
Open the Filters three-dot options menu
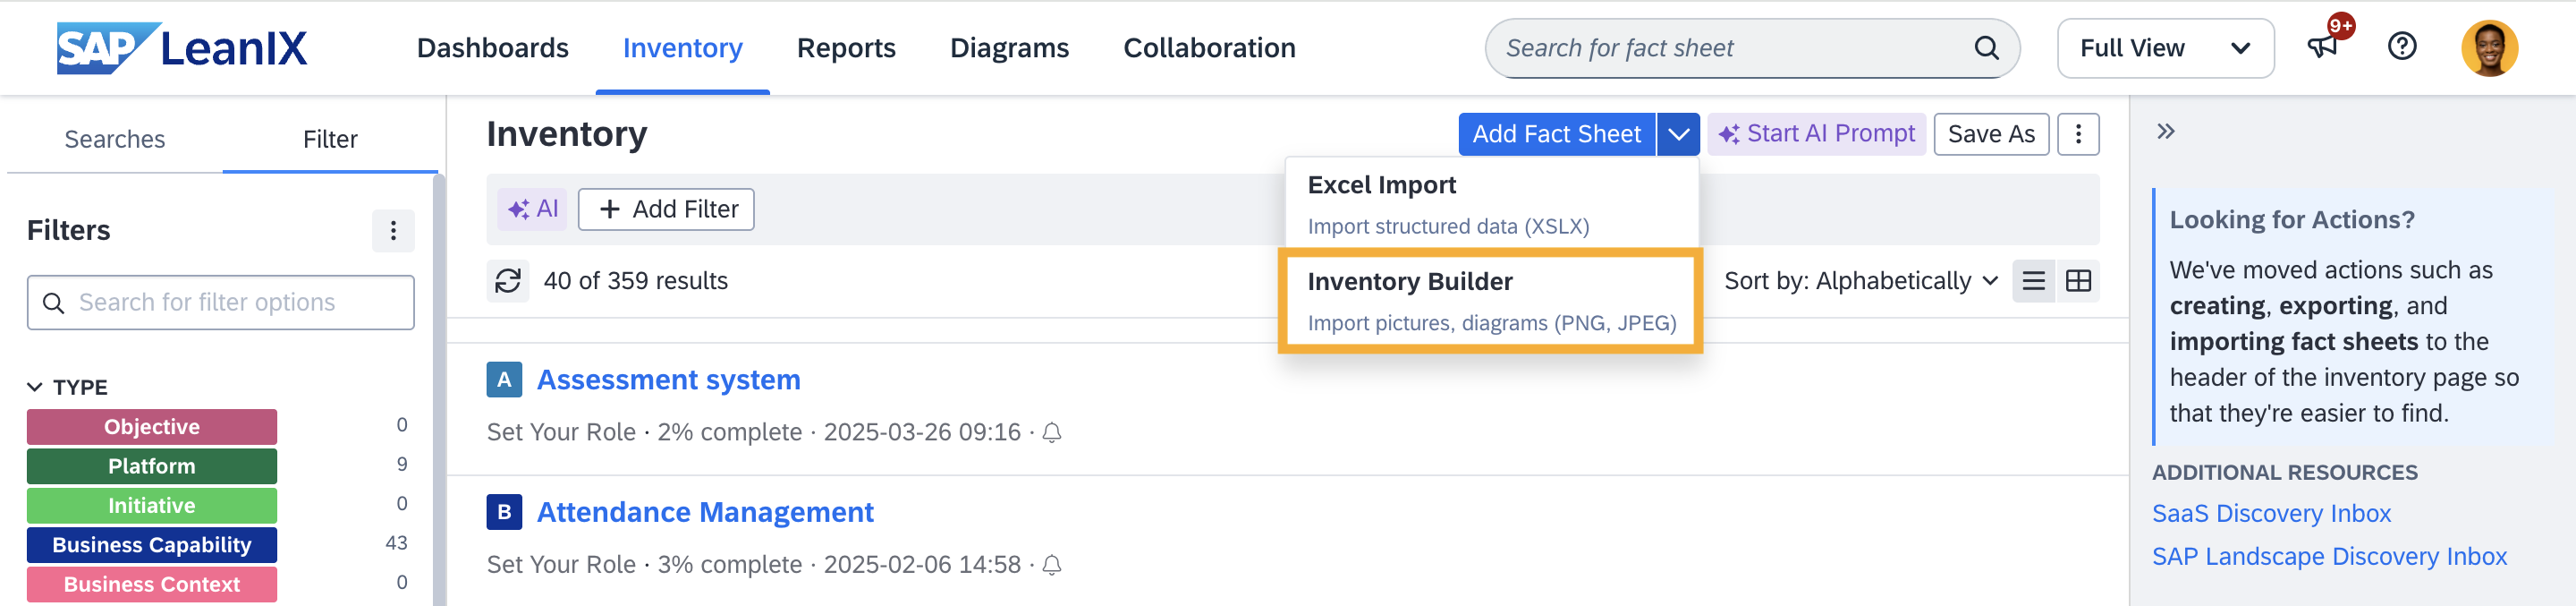tap(393, 231)
